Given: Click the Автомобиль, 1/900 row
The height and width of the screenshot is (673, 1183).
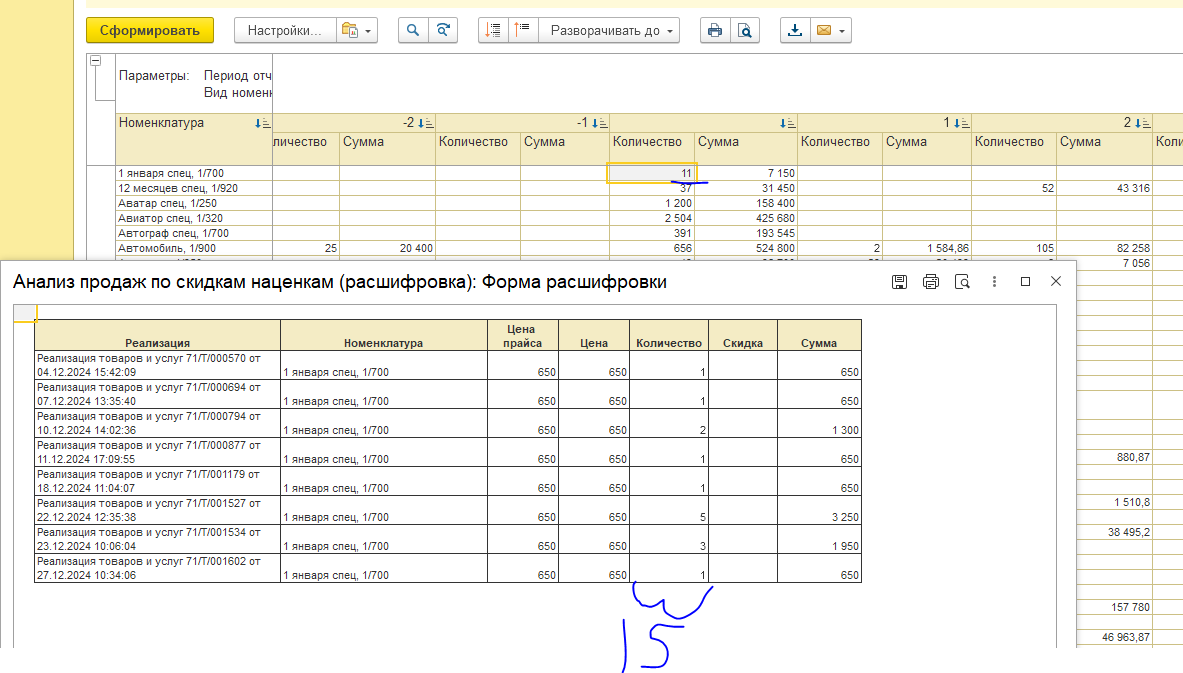Looking at the screenshot, I should (166, 248).
